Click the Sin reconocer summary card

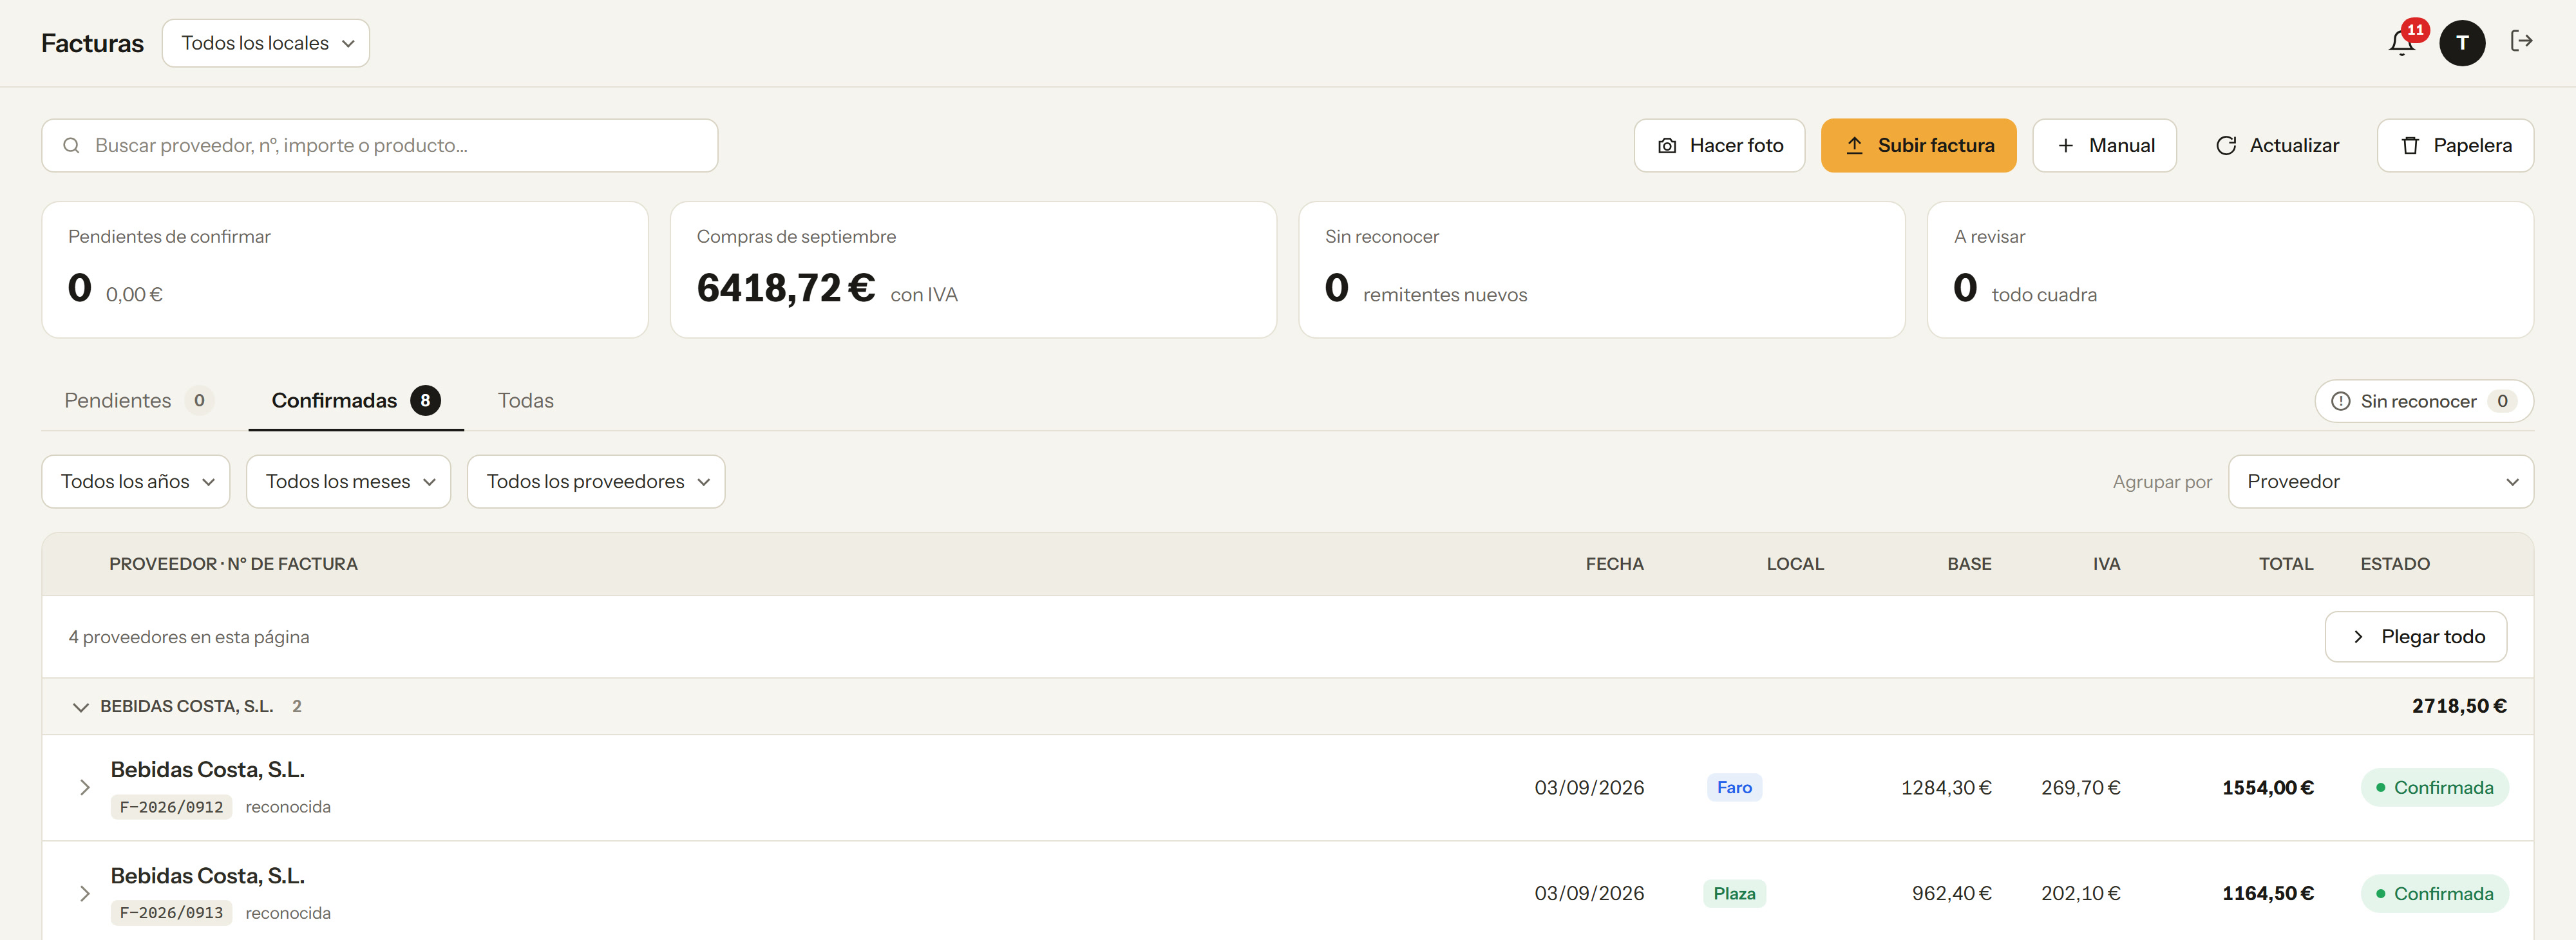(1602, 270)
